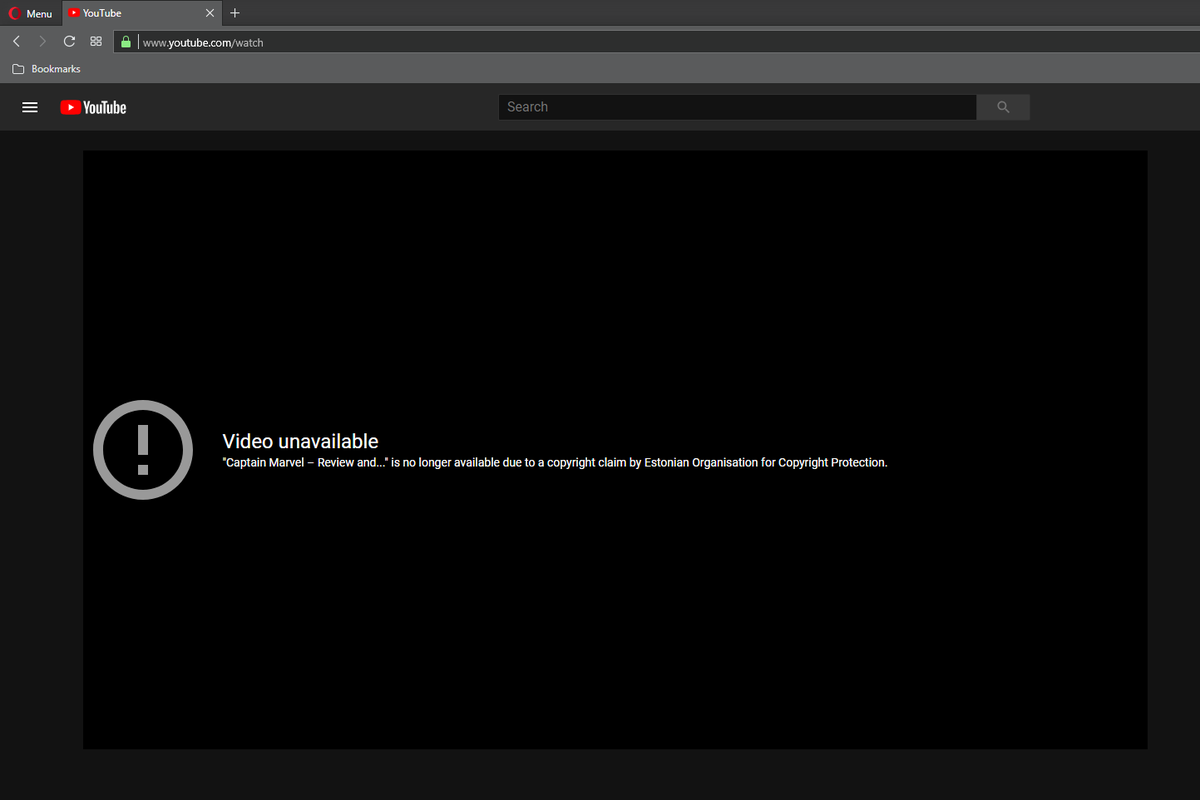Click the copyright claim message text
This screenshot has width=1200, height=800.
pos(555,462)
